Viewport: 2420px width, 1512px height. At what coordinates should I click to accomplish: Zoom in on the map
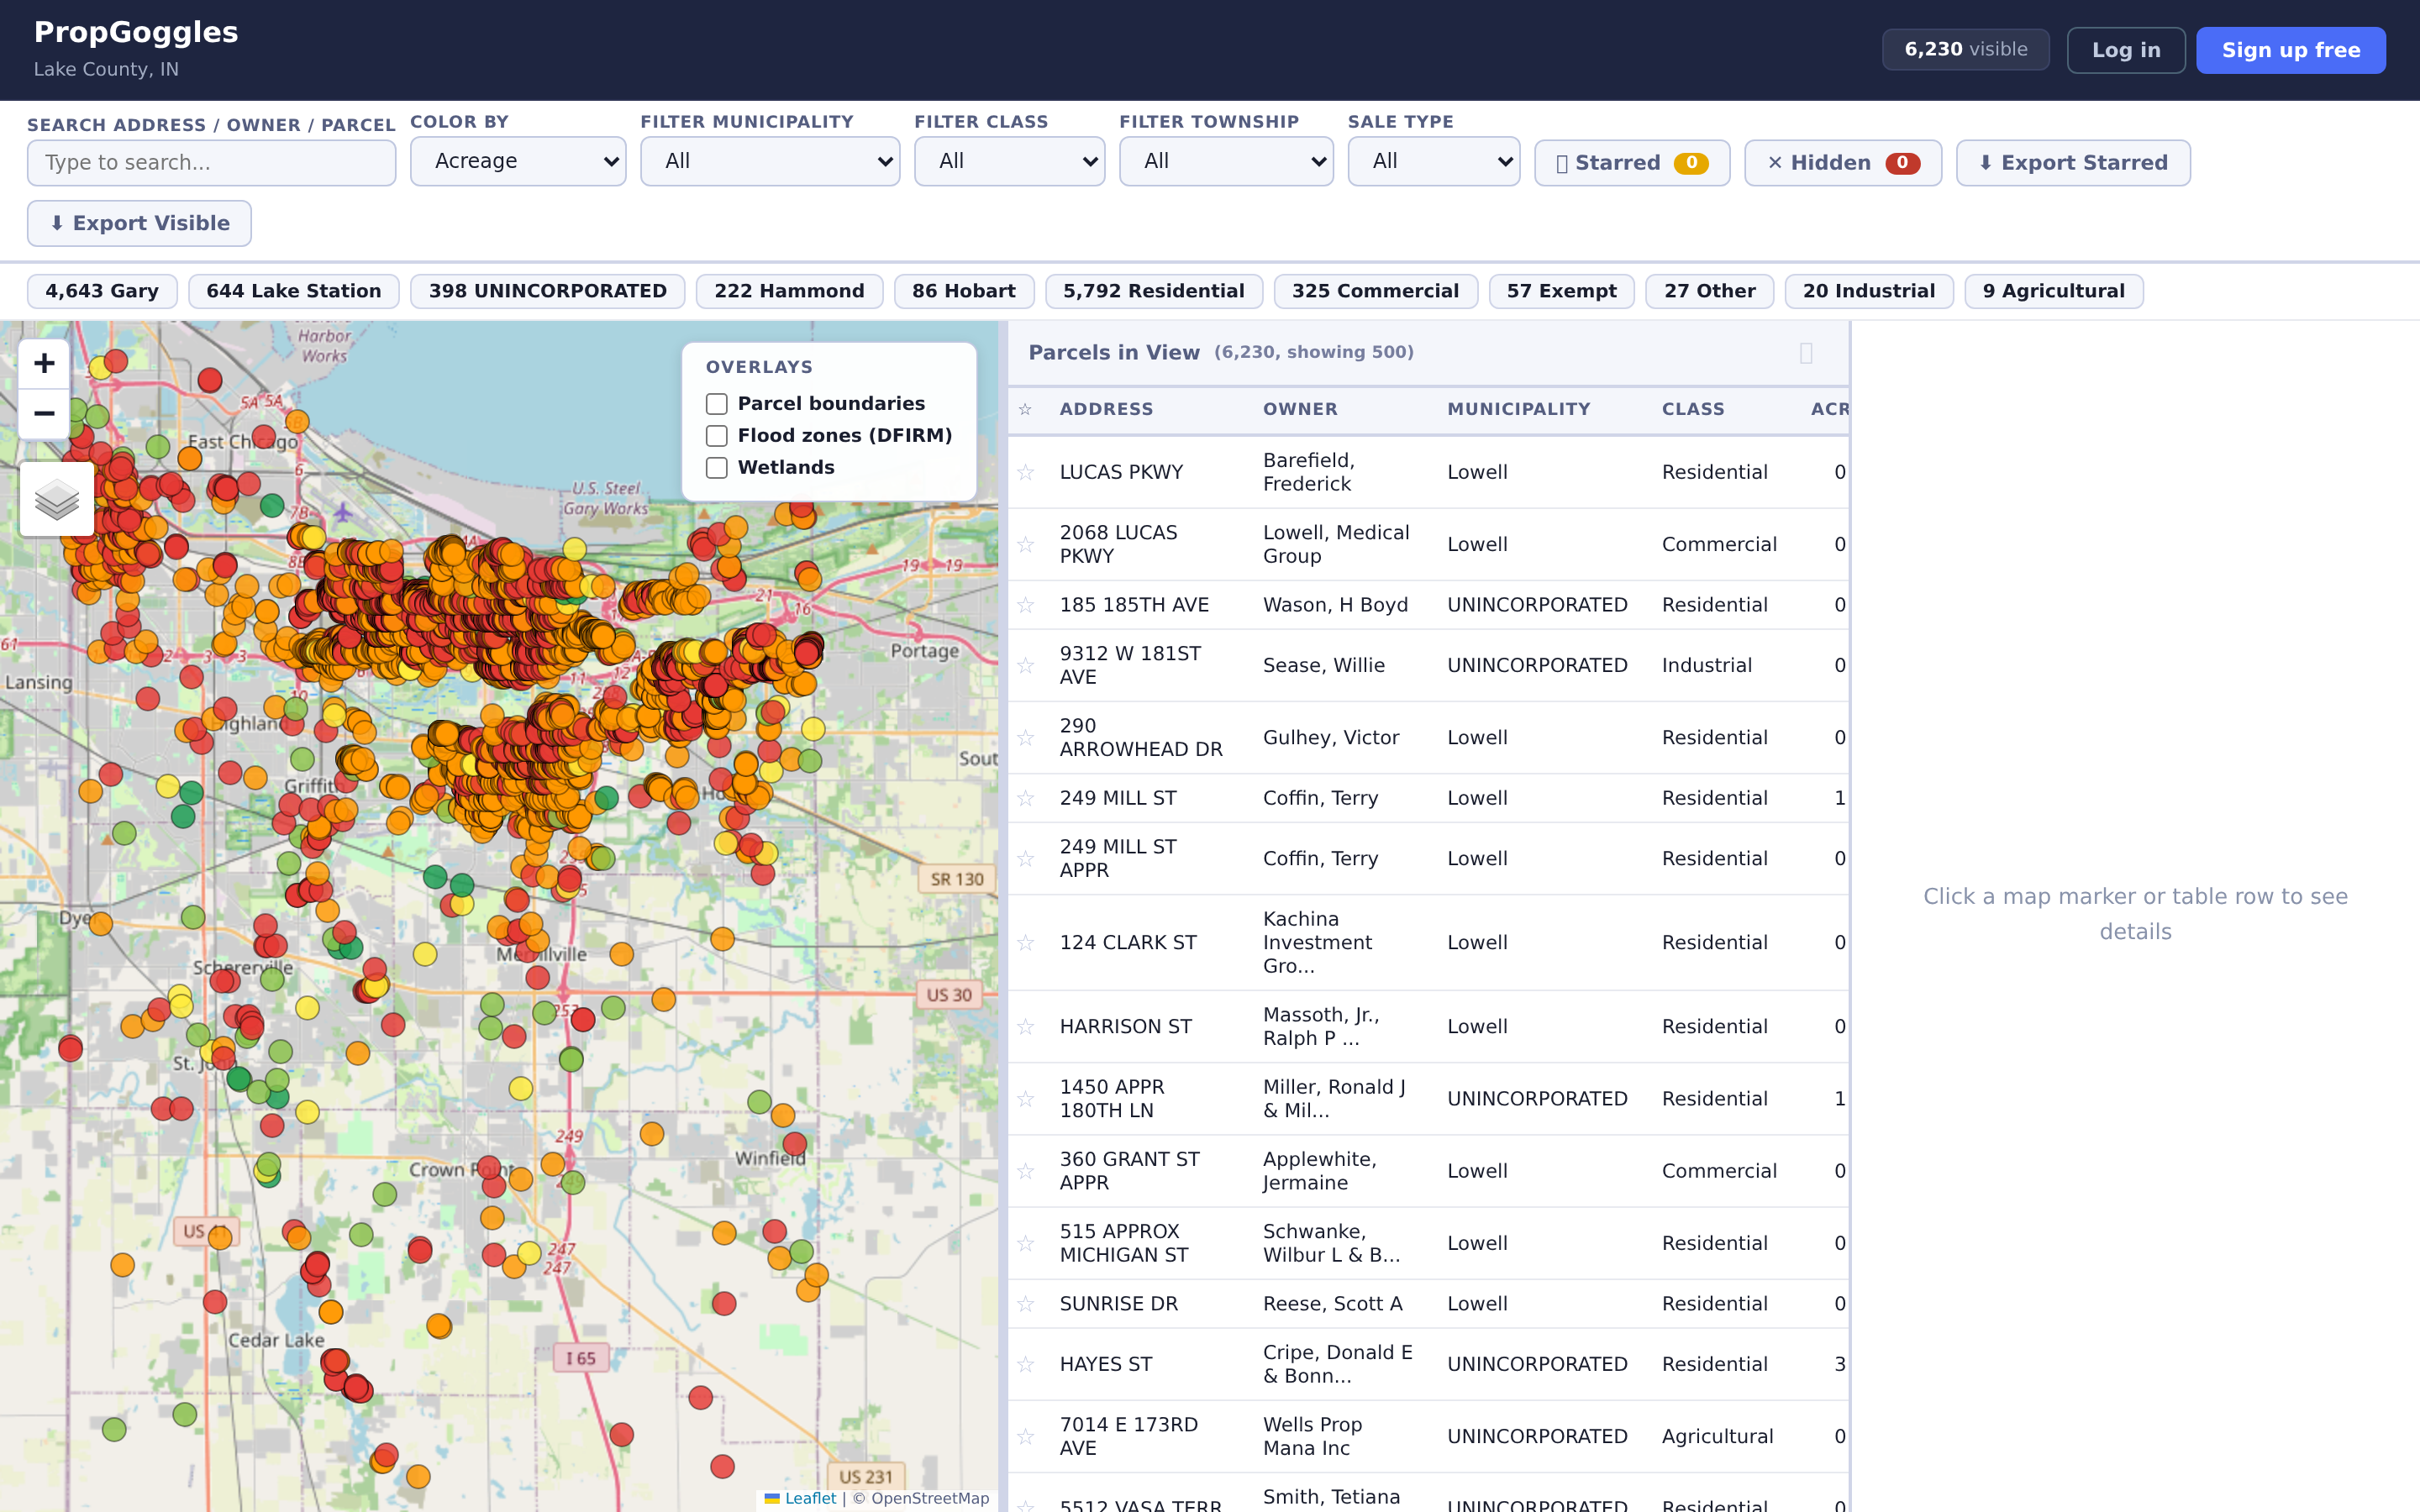click(44, 363)
